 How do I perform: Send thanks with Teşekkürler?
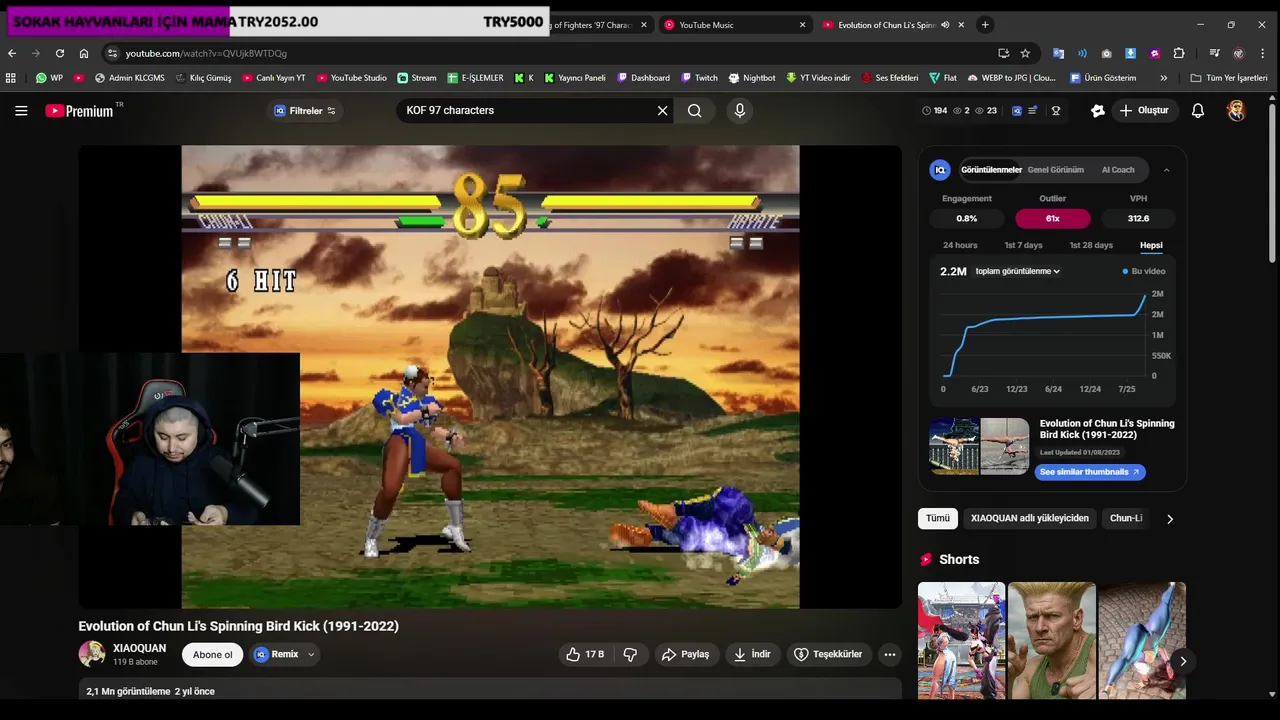[828, 654]
